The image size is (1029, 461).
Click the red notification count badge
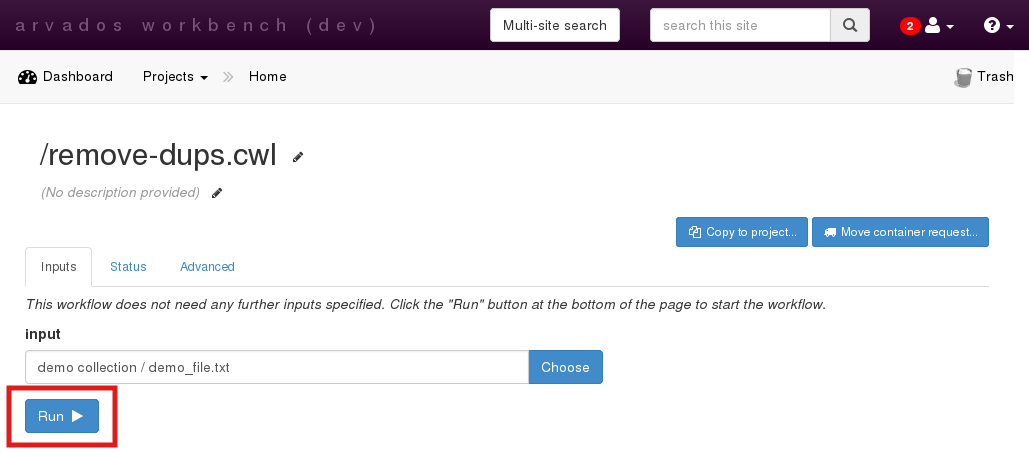(910, 26)
